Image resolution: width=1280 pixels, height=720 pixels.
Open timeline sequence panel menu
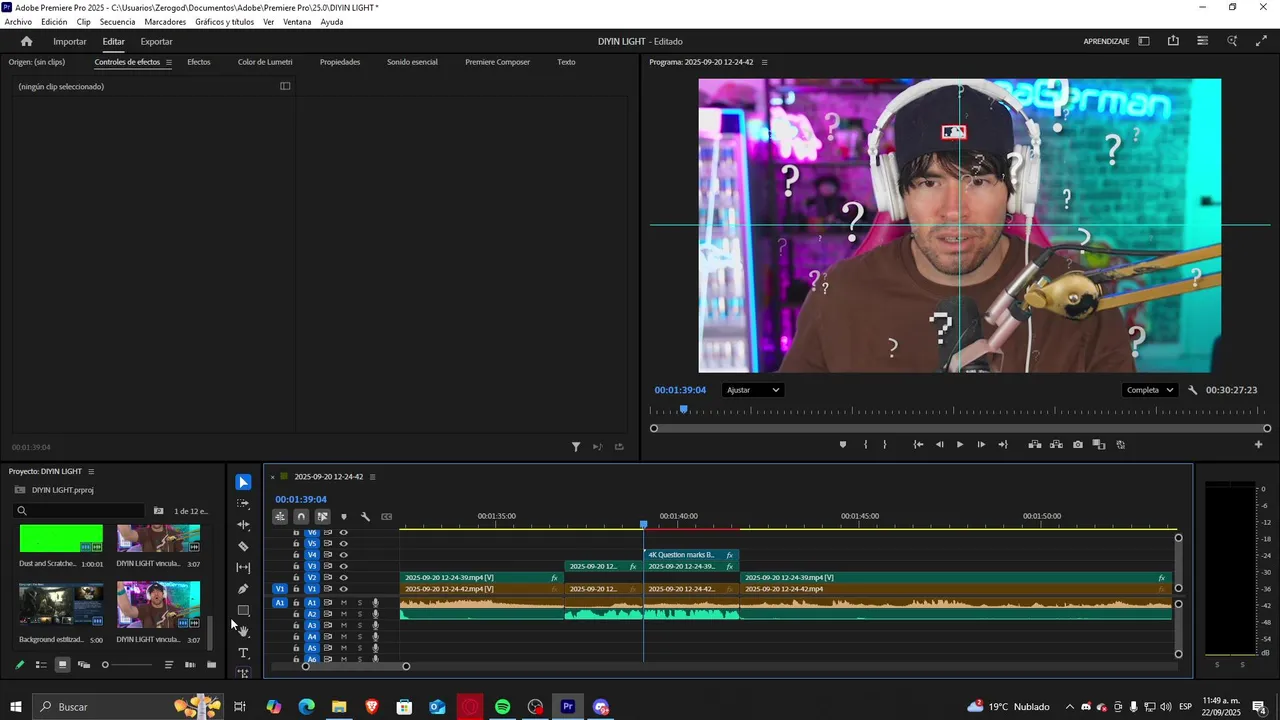(372, 477)
